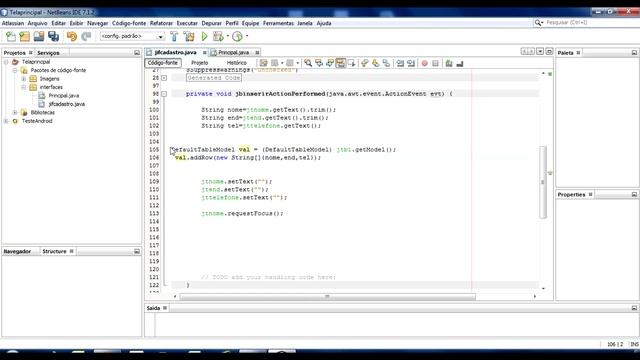Expand the Bibliotecas node

[x=15, y=113]
